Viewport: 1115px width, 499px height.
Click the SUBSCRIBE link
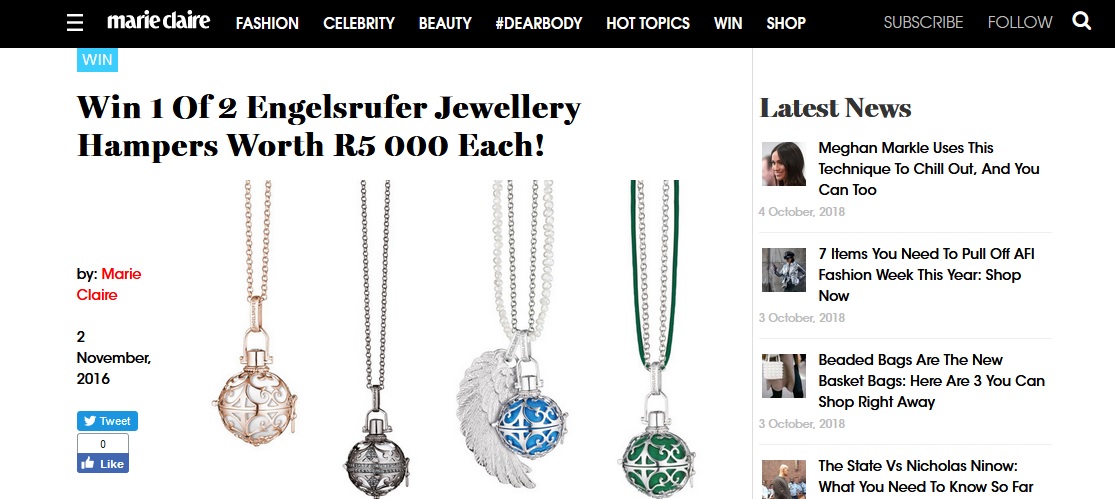point(923,23)
